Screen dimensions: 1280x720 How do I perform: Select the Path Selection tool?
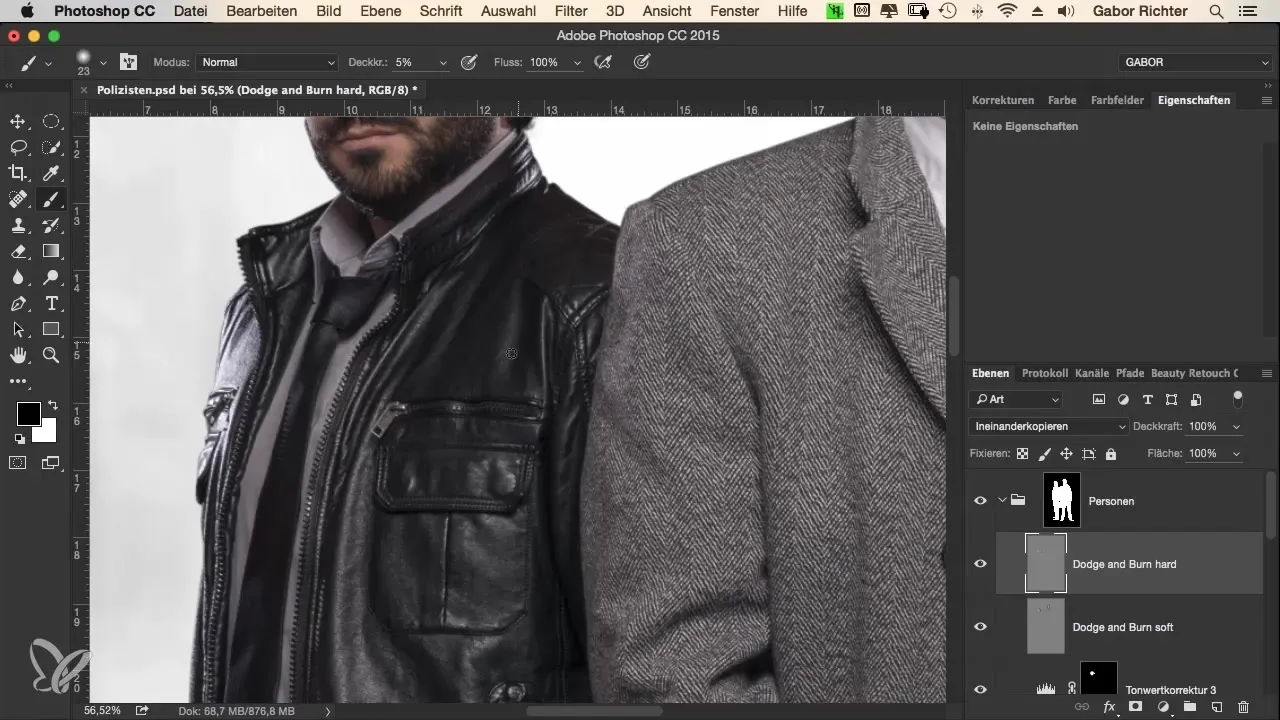[x=18, y=330]
